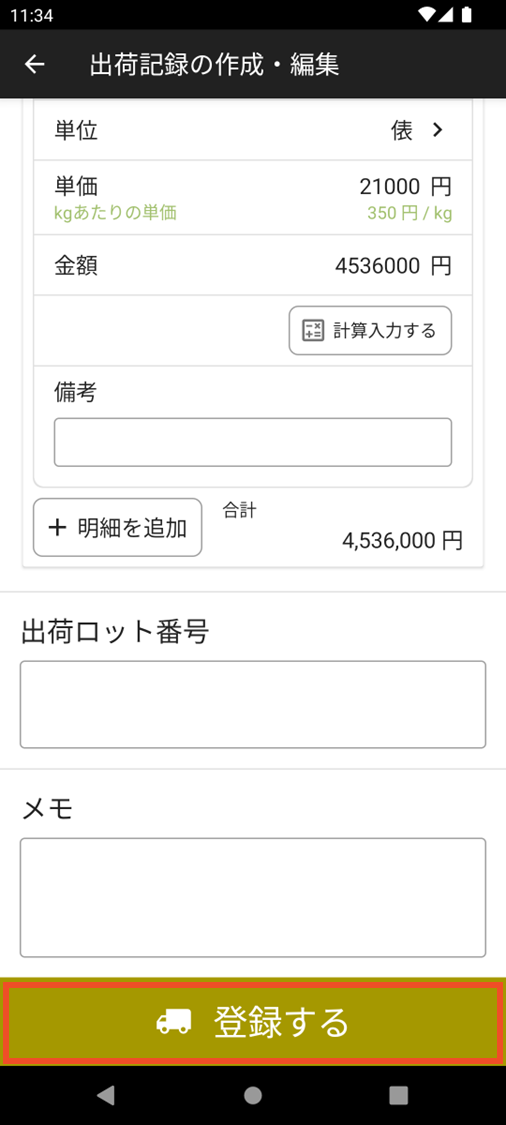The image size is (506, 1125).
Task: Tap the 350 円 / kg price text
Action: (410, 213)
